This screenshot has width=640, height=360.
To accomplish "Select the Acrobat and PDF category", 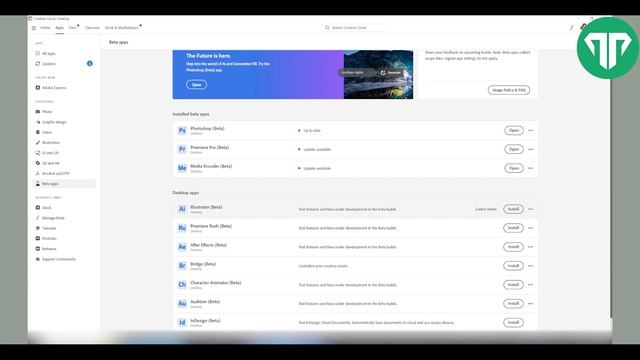I will coord(52,173).
